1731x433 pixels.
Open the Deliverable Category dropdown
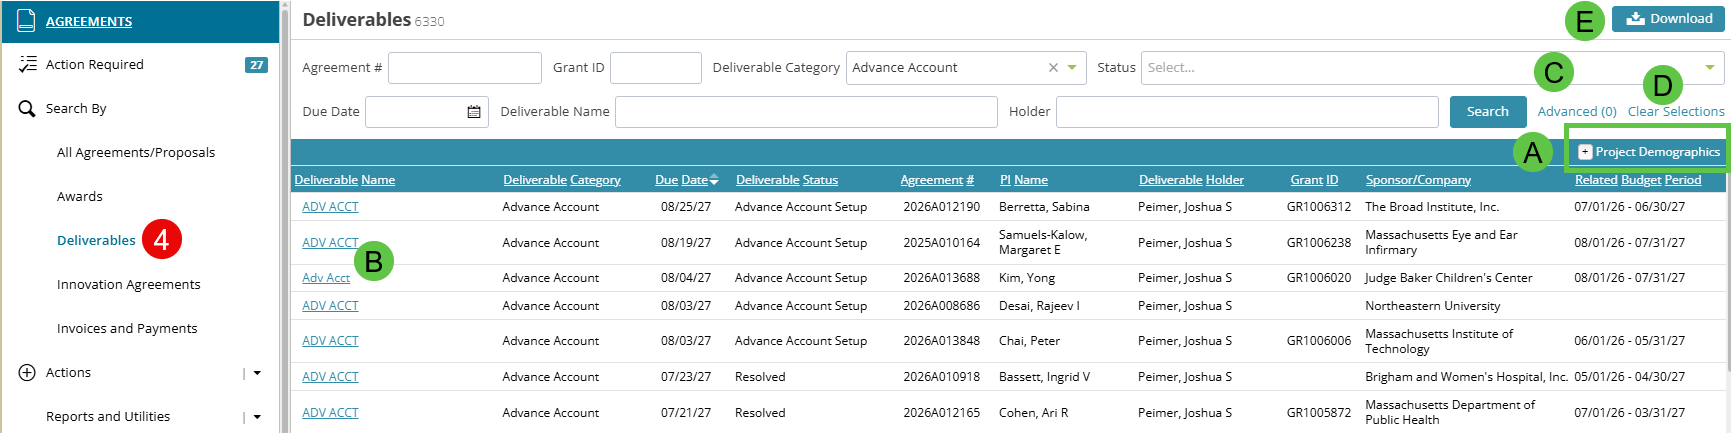tap(1072, 68)
